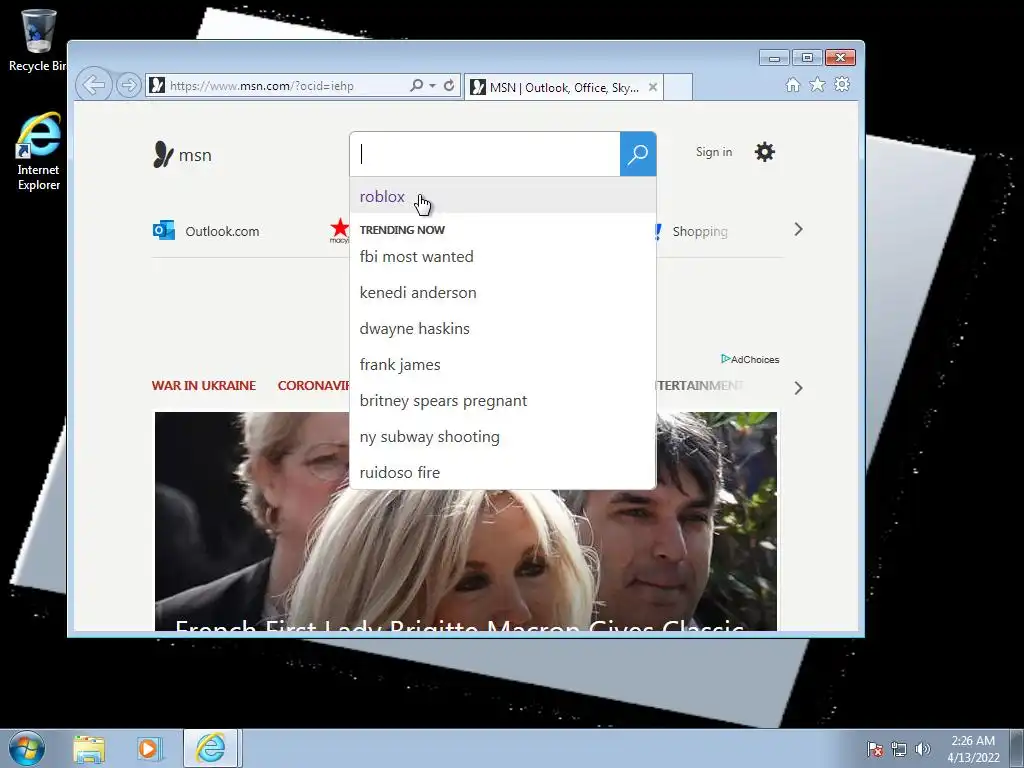Select kenedi anderson suggestion
1024x768 pixels.
point(503,293)
